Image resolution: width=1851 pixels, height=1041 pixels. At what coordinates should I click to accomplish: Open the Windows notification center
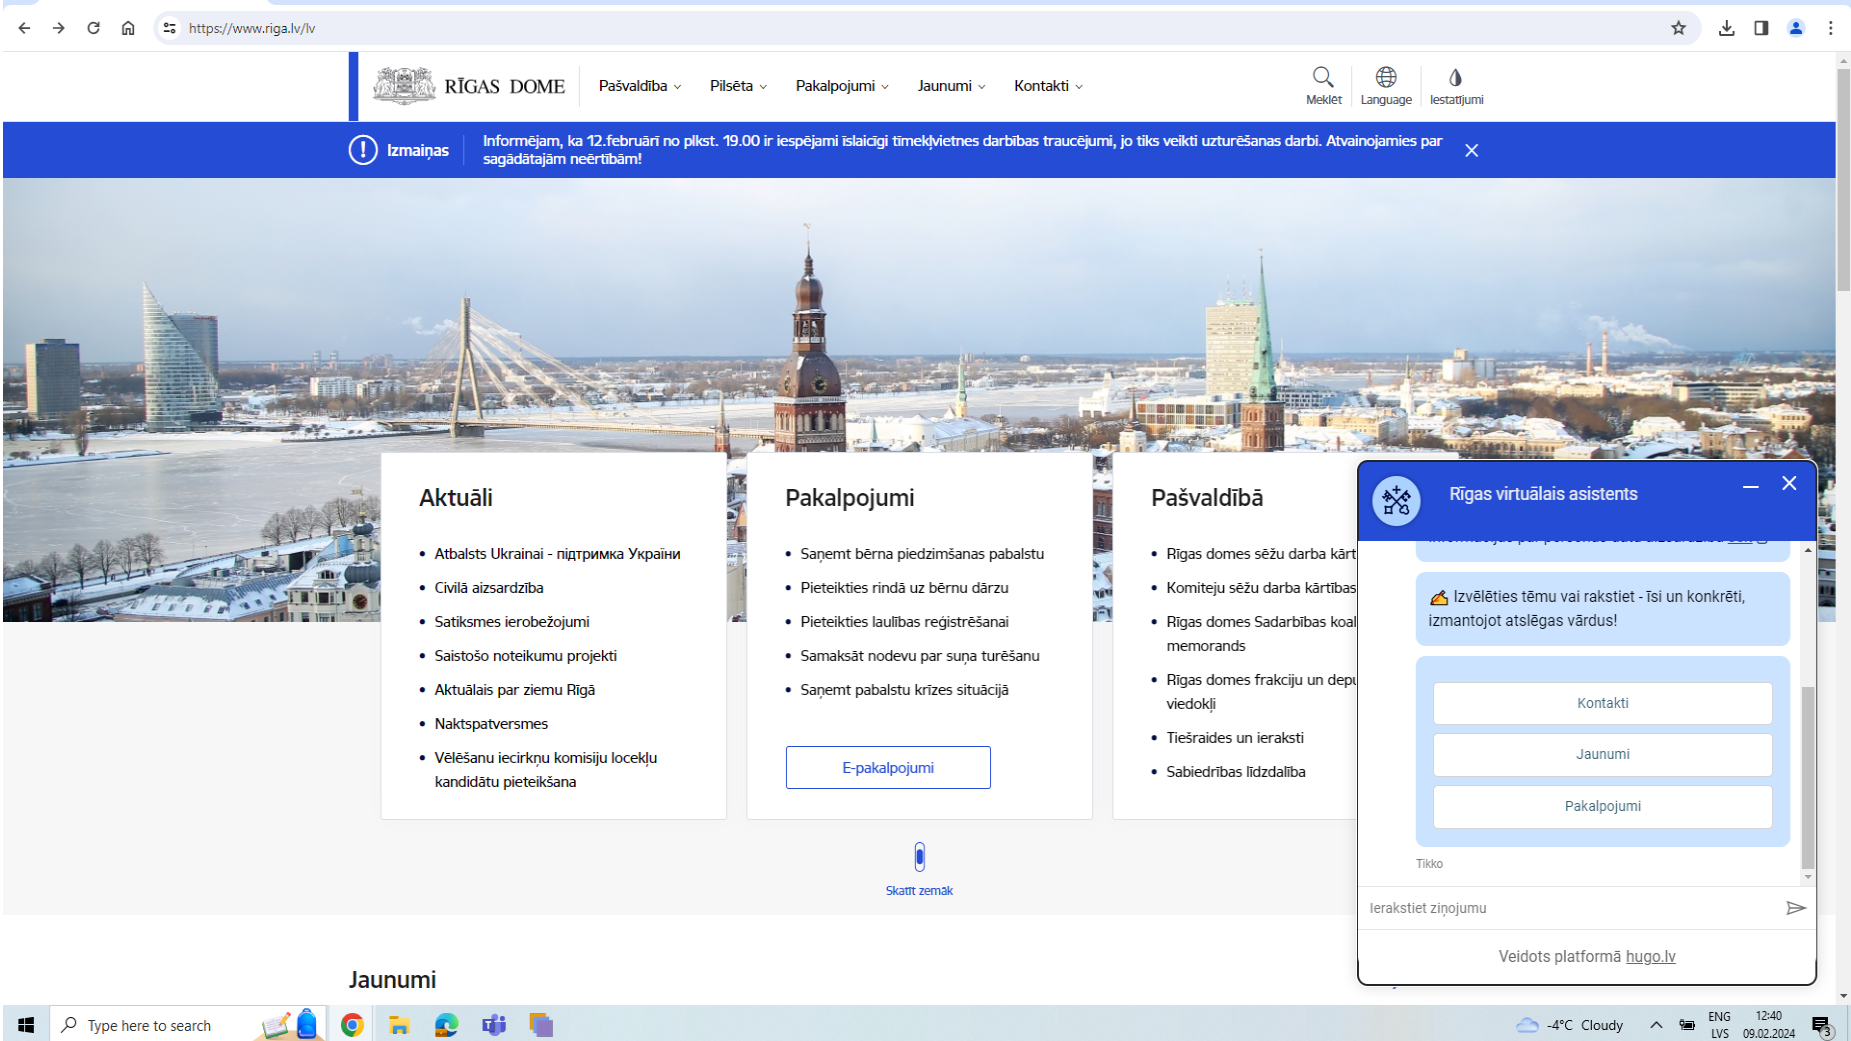[x=1821, y=1026]
